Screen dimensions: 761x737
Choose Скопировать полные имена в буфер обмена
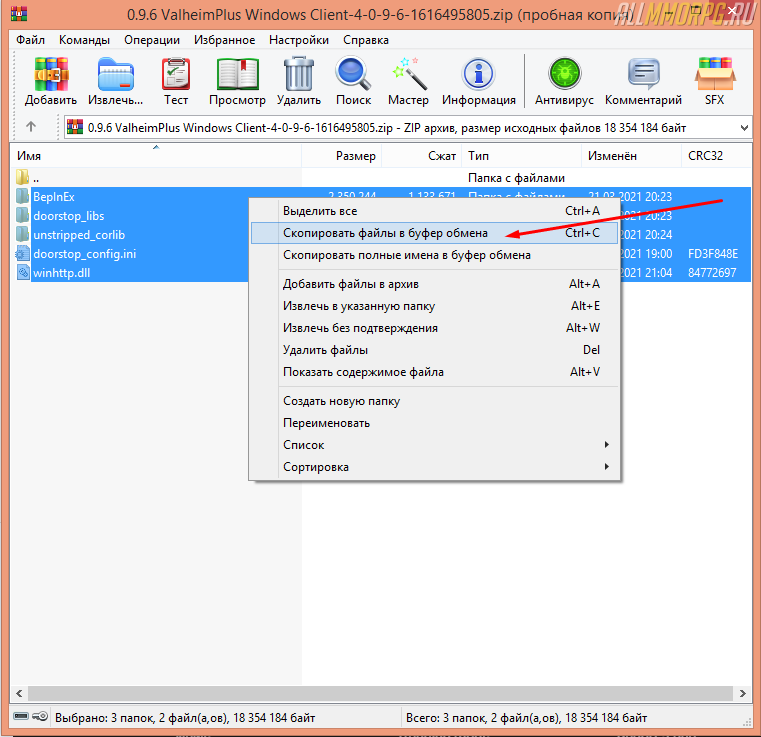[x=434, y=255]
